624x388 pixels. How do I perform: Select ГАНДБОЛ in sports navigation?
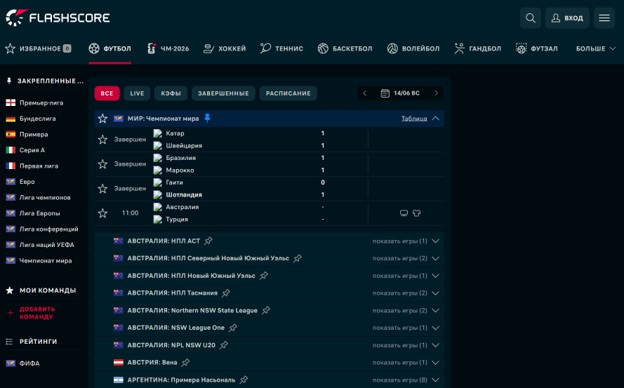click(x=478, y=49)
